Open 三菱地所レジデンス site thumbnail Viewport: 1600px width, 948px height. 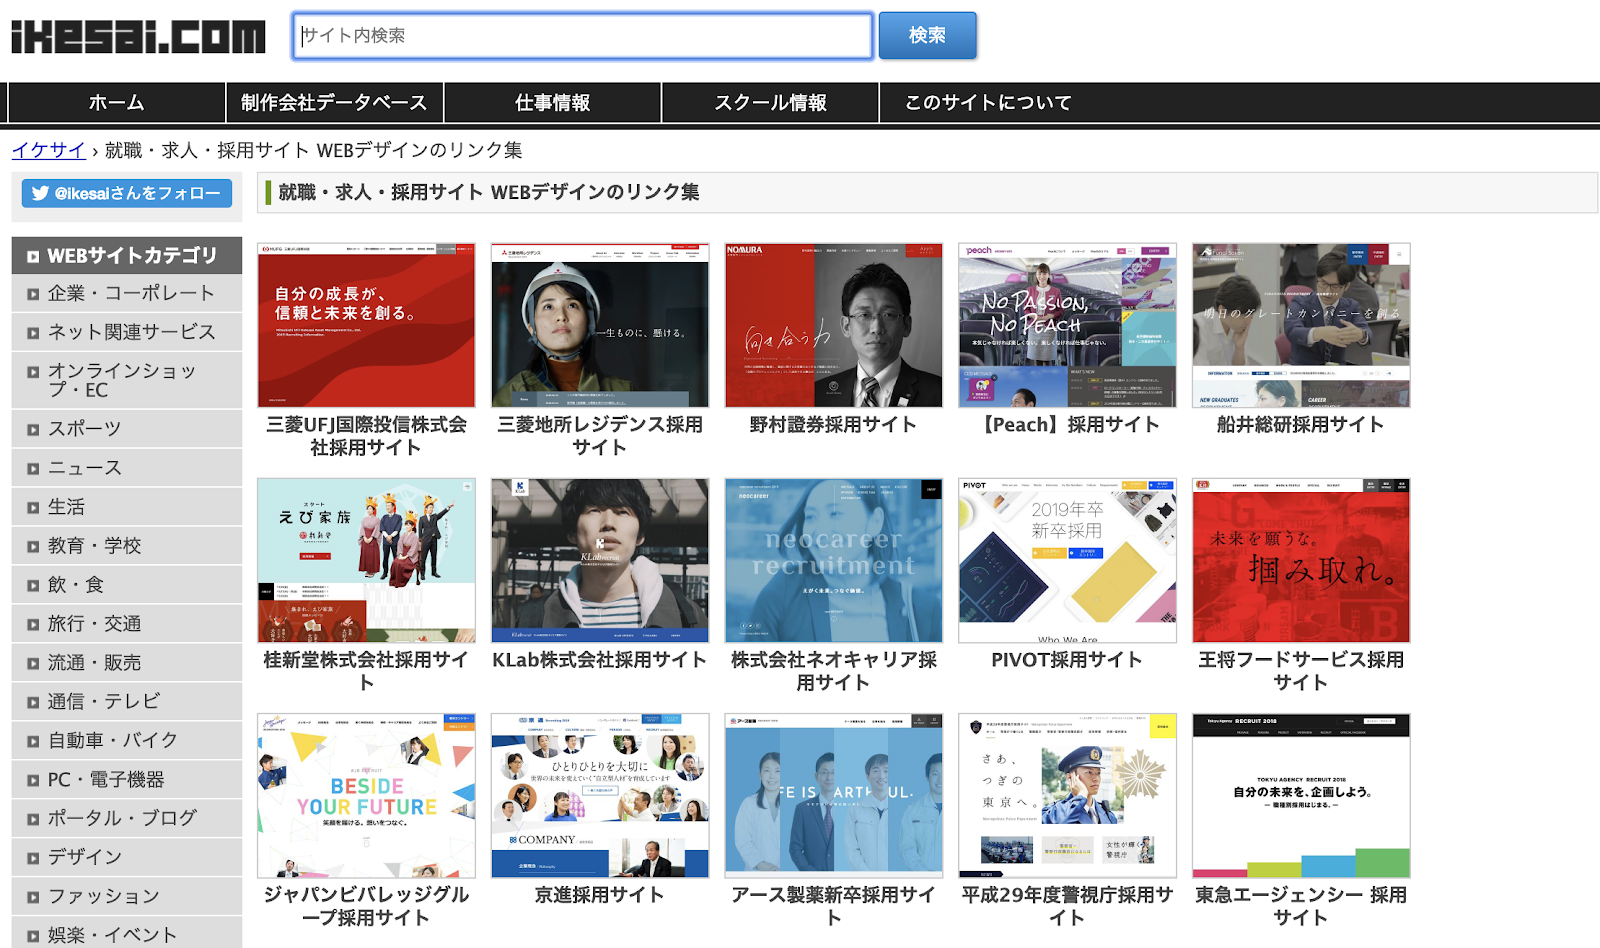pyautogui.click(x=600, y=325)
